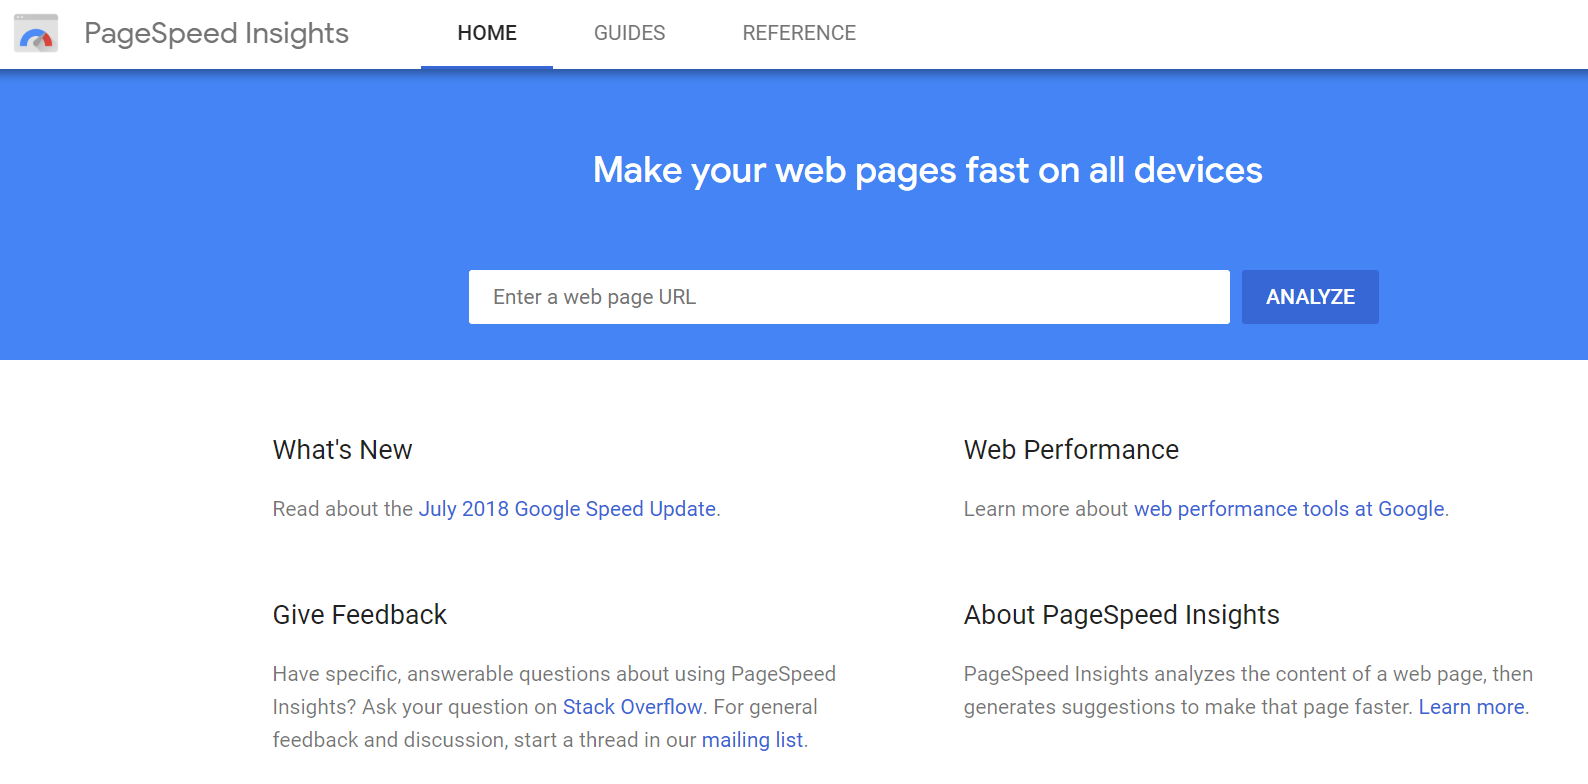Viewport: 1588px width, 784px height.
Task: Click Learn more under About PageSpeed Insights
Action: point(1471,707)
